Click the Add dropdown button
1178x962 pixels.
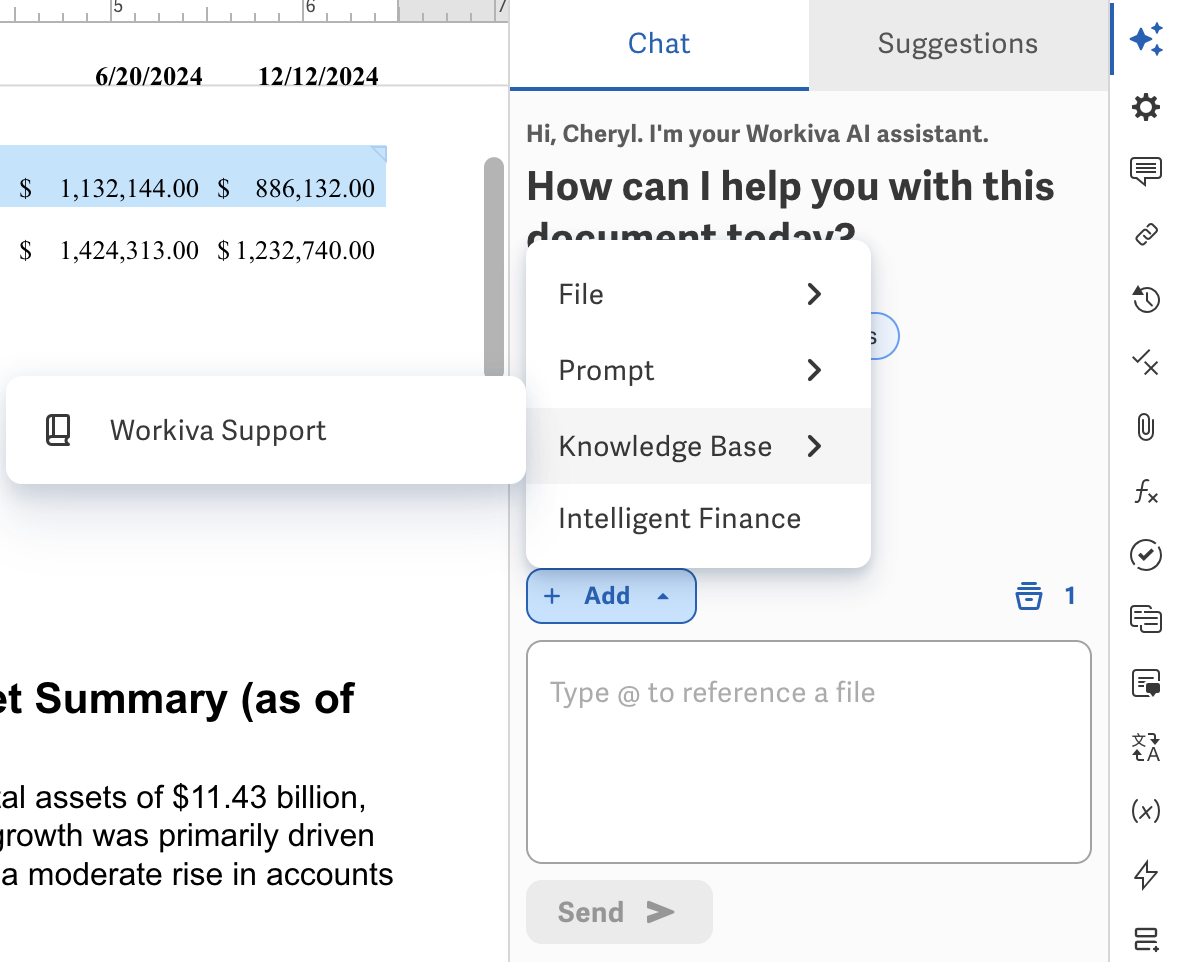click(x=611, y=596)
